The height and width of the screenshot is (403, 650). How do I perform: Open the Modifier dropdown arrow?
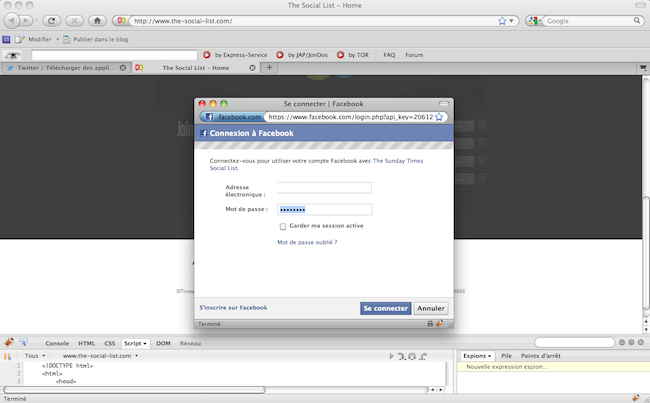tap(58, 39)
